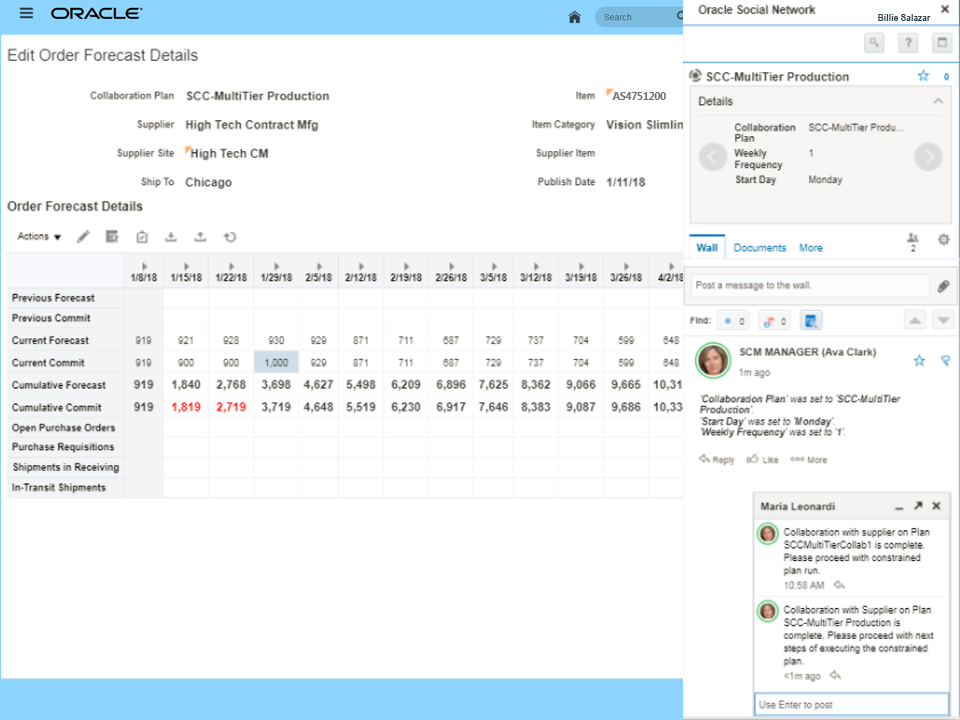Viewport: 960px width, 720px height.
Task: Open the hamburger navigation menu
Action: click(x=26, y=13)
